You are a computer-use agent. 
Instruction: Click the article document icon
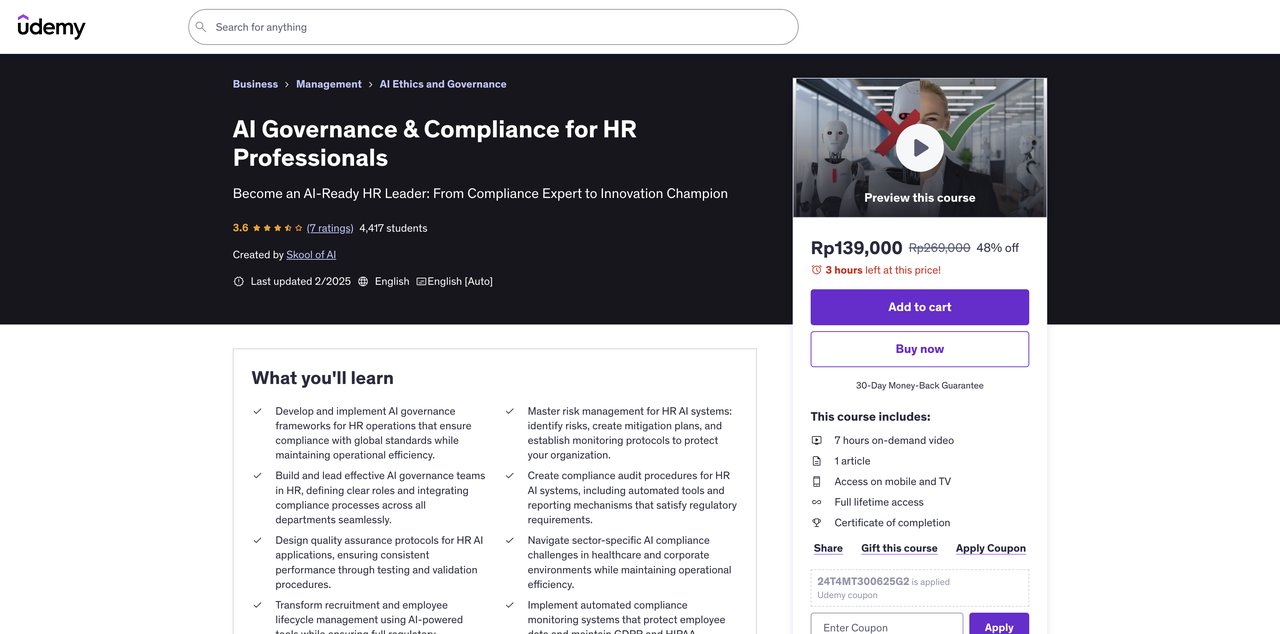[816, 461]
